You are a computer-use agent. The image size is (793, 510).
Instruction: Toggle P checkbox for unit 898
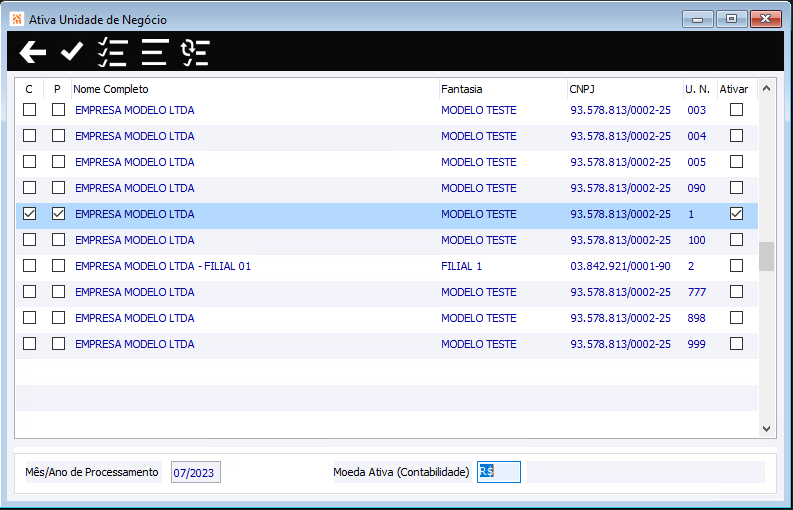tap(58, 318)
